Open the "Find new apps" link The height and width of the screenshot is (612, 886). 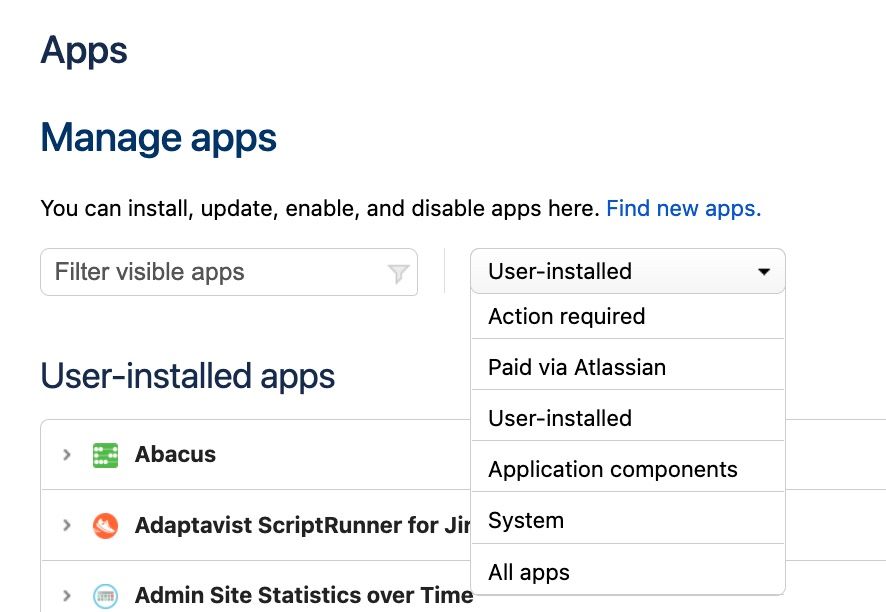683,208
